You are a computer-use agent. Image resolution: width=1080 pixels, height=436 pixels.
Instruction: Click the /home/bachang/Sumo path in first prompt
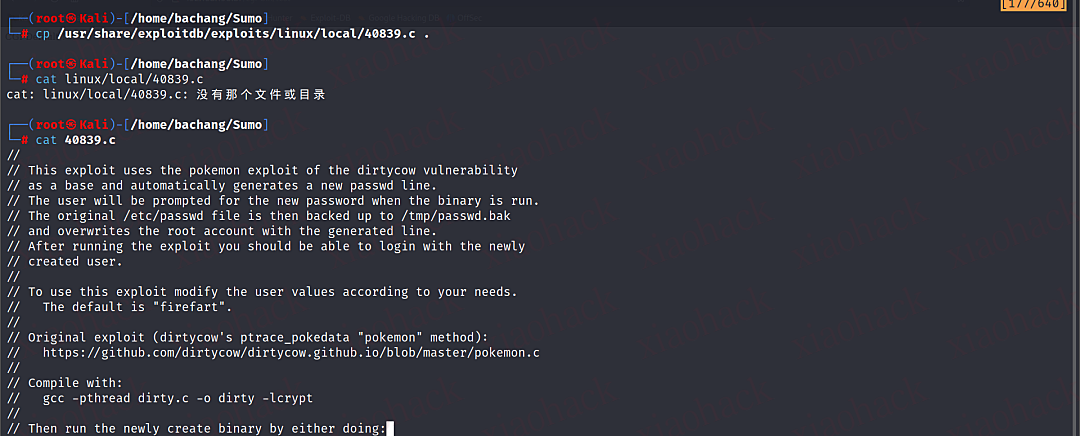196,19
